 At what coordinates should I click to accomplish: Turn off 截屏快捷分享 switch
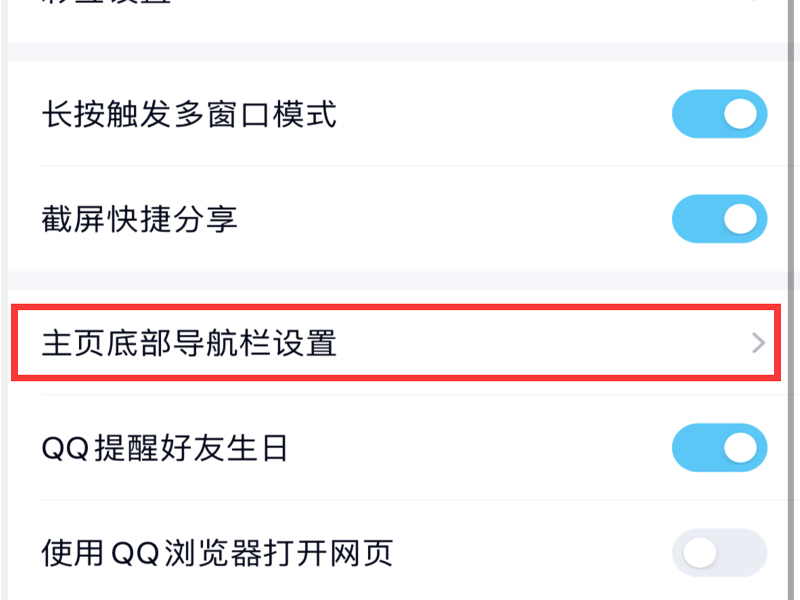pos(719,219)
